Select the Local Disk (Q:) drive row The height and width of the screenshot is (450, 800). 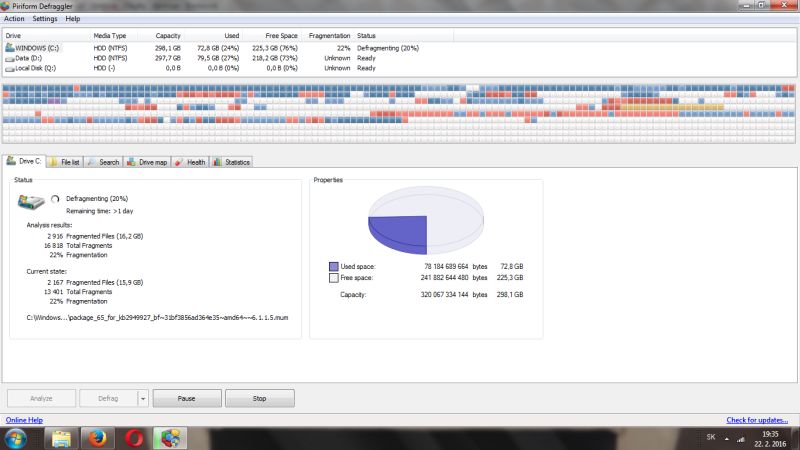pyautogui.click(x=229, y=68)
